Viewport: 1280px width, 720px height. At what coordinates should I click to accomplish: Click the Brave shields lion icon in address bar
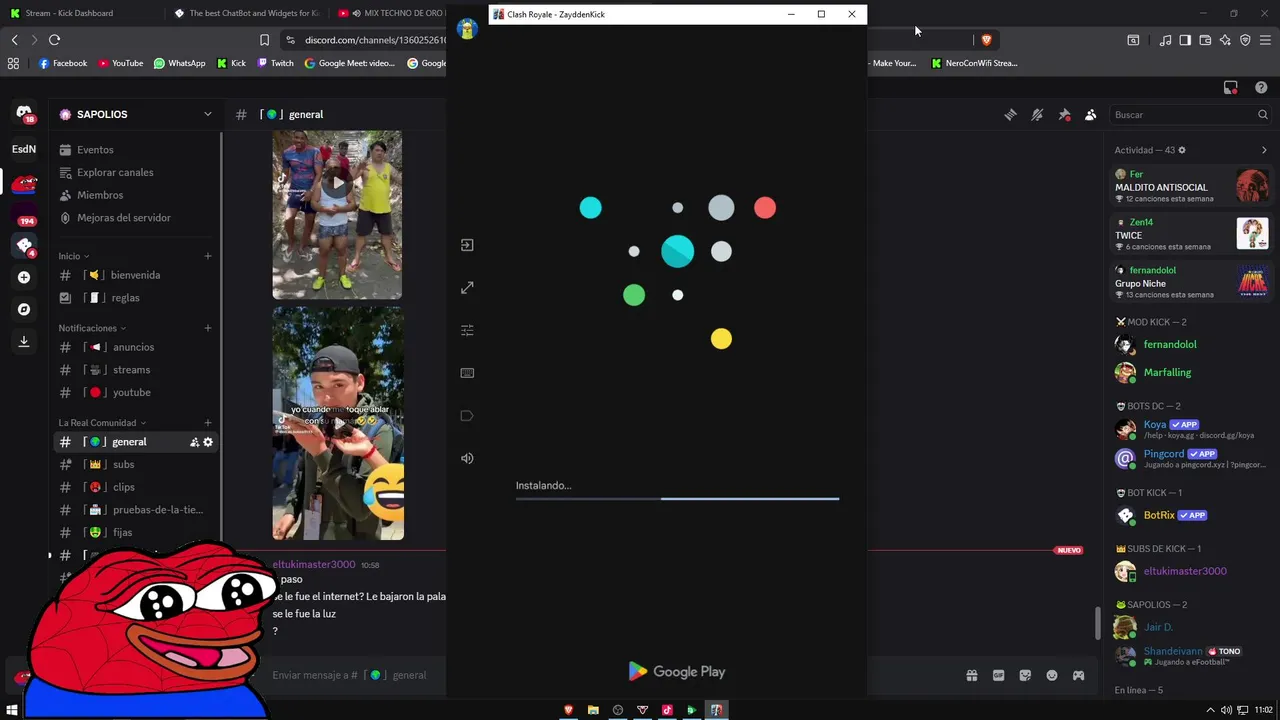tap(986, 40)
